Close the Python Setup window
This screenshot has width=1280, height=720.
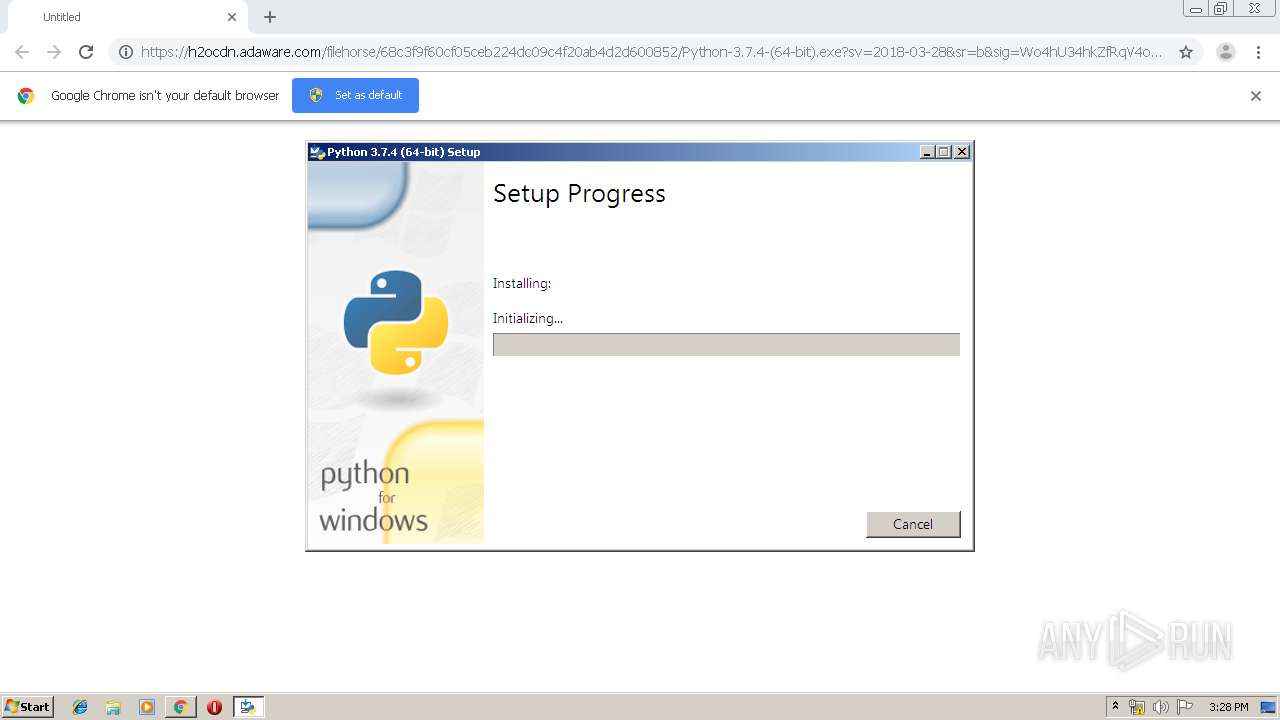pos(962,152)
